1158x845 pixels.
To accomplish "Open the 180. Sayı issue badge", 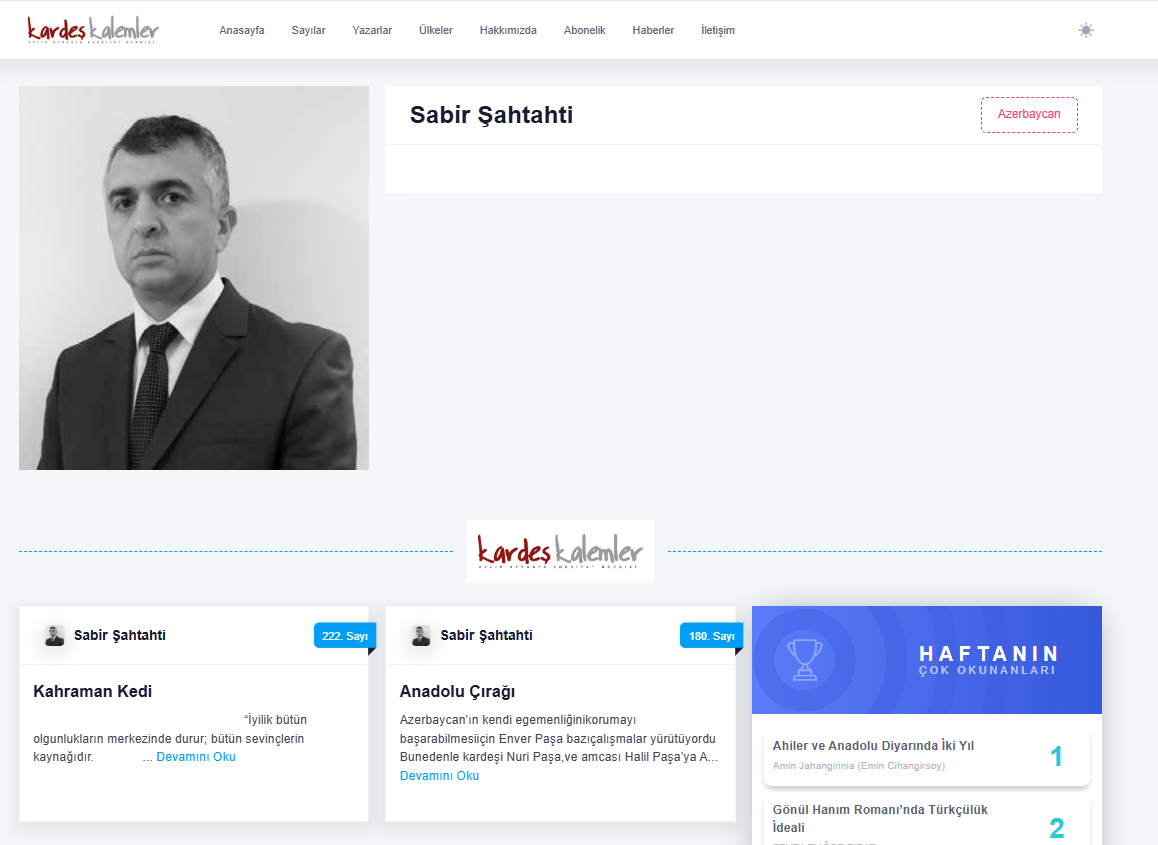I will [711, 636].
